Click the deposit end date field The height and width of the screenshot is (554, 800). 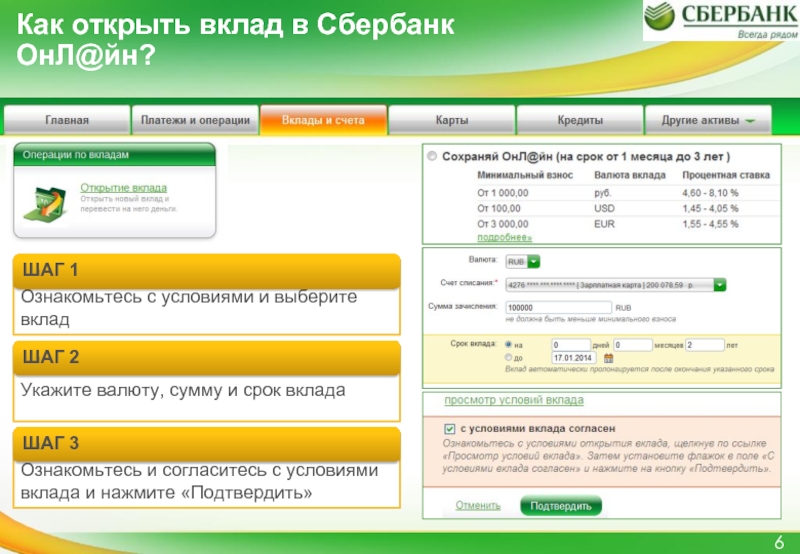[571, 357]
